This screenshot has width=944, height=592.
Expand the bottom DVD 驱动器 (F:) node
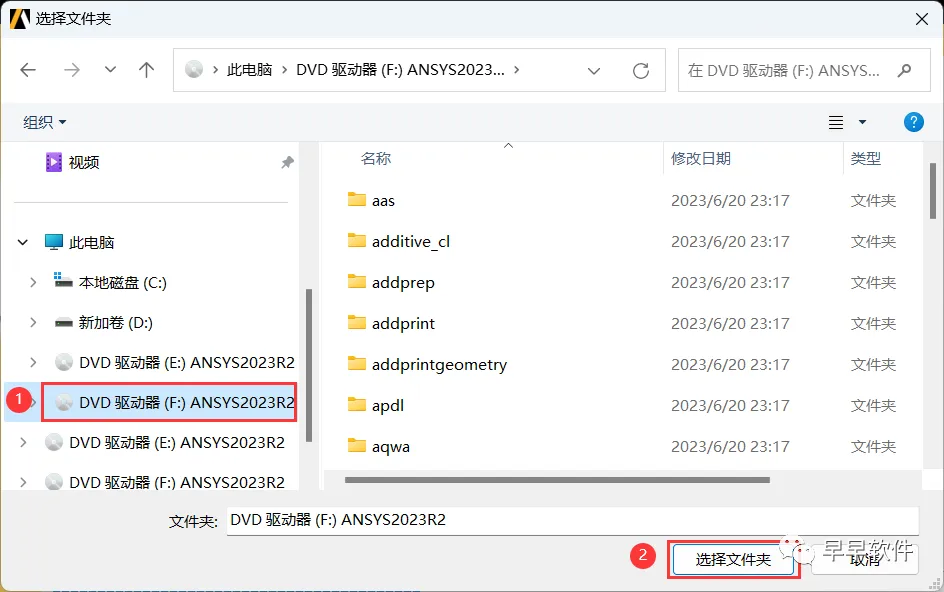pos(23,482)
